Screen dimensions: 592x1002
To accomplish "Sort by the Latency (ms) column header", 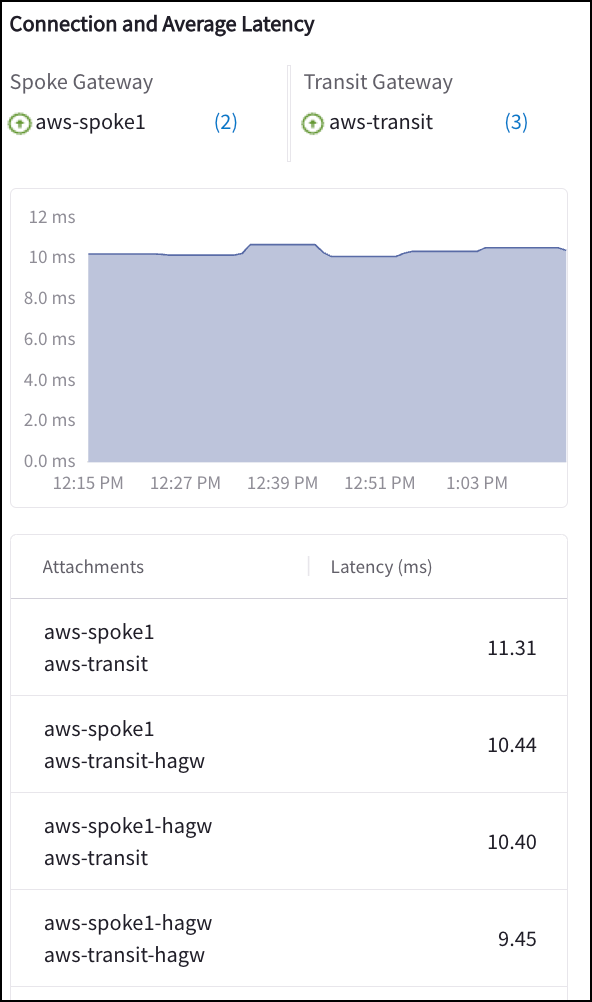I will tap(381, 567).
